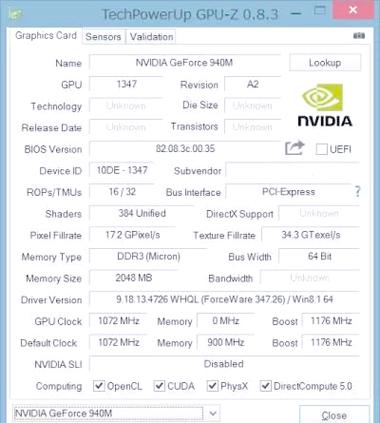
Task: Click the Texture Fillrate value 34.3 GTexel/s
Action: (x=311, y=235)
